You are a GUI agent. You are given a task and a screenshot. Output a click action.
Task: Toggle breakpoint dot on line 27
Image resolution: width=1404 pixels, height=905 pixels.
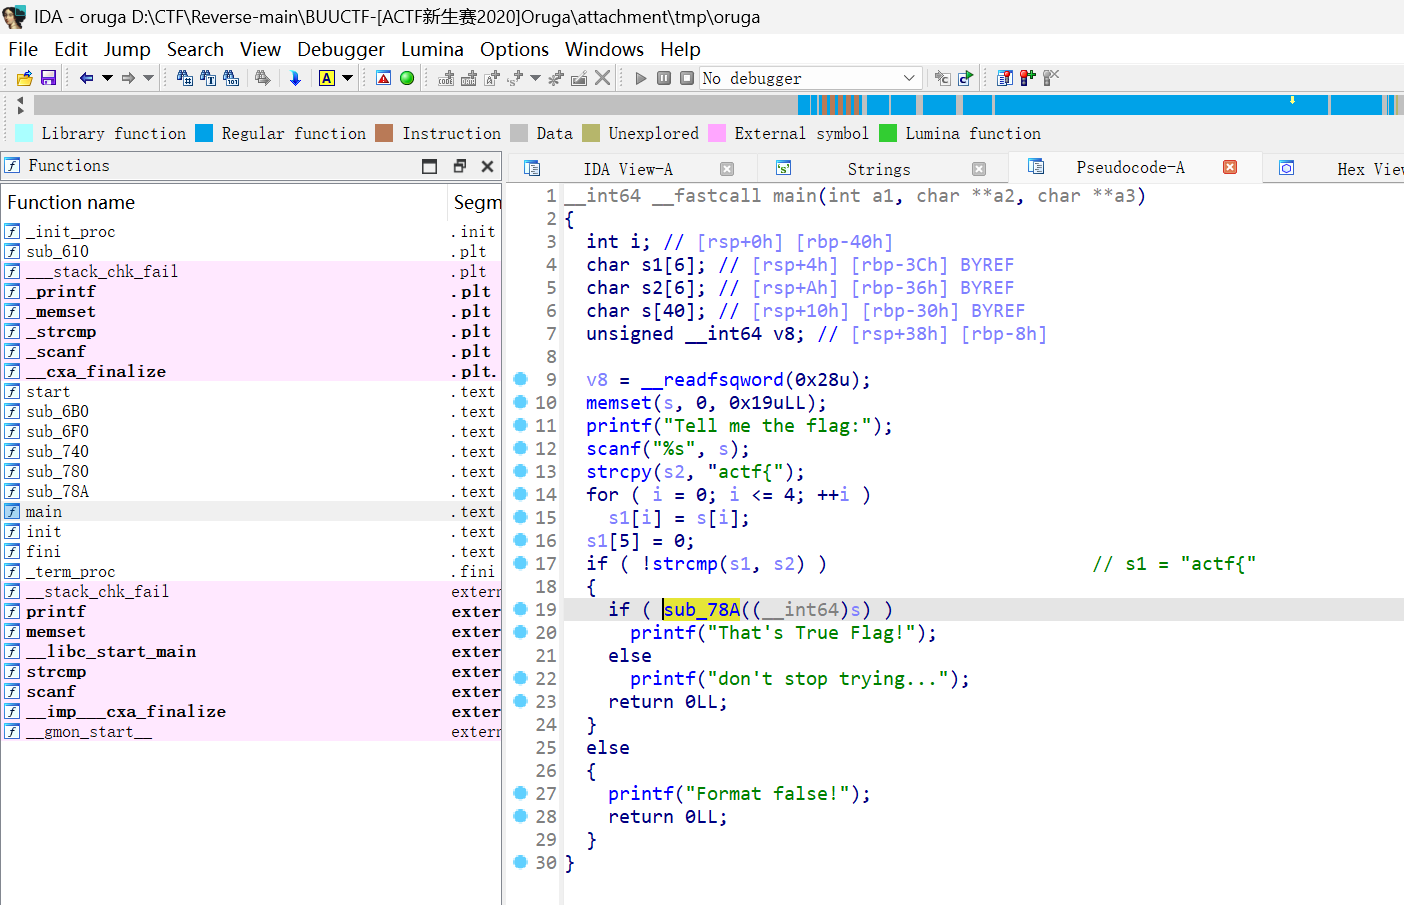coord(520,793)
